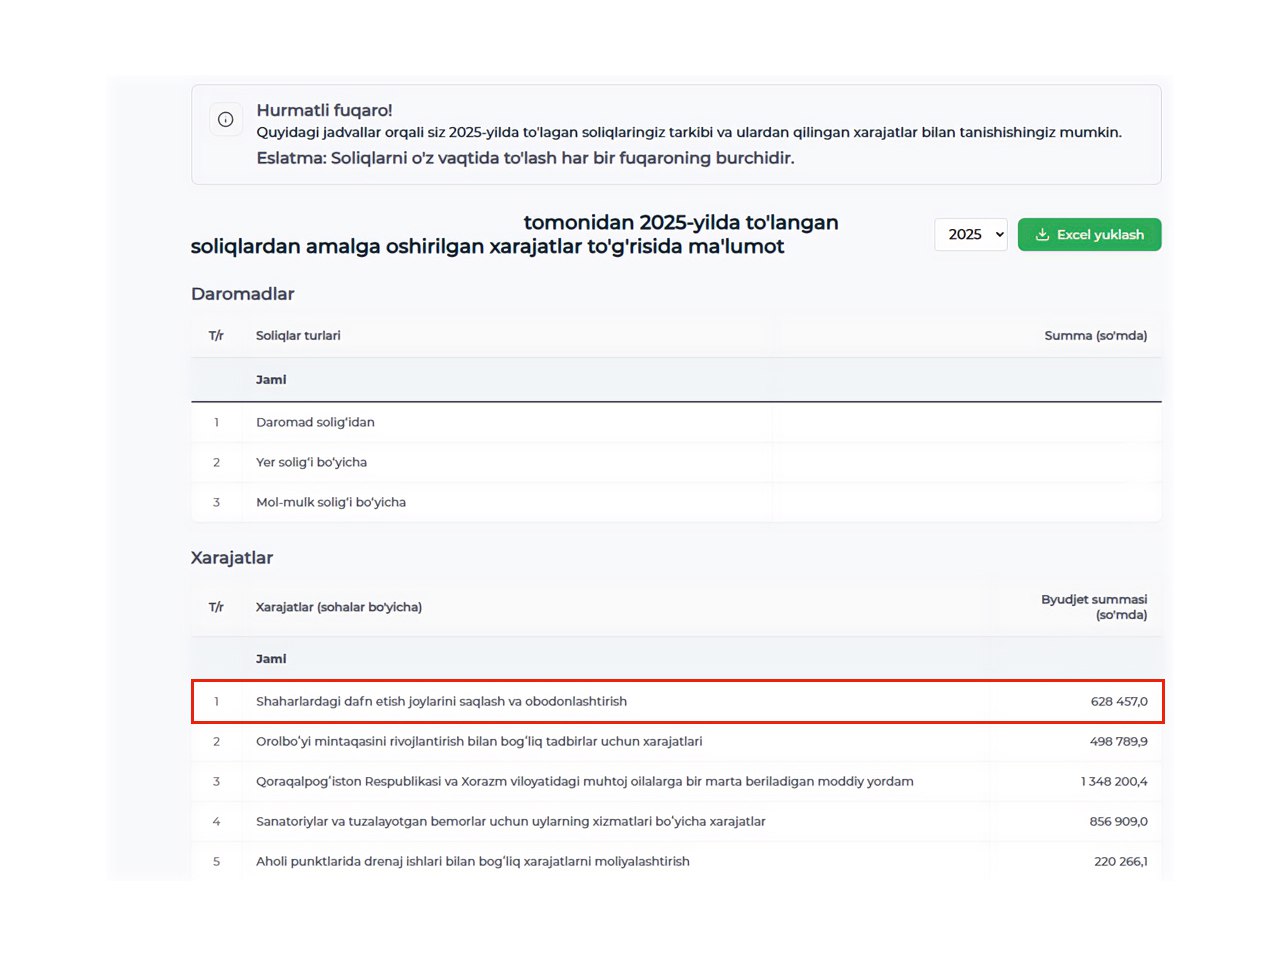Select the Yer solig'i bo'yicha row
Screen dimensions: 1280x960
coord(311,462)
